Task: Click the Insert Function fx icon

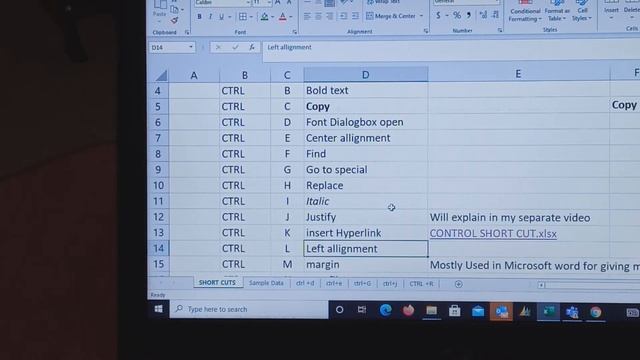Action: pyautogui.click(x=252, y=47)
